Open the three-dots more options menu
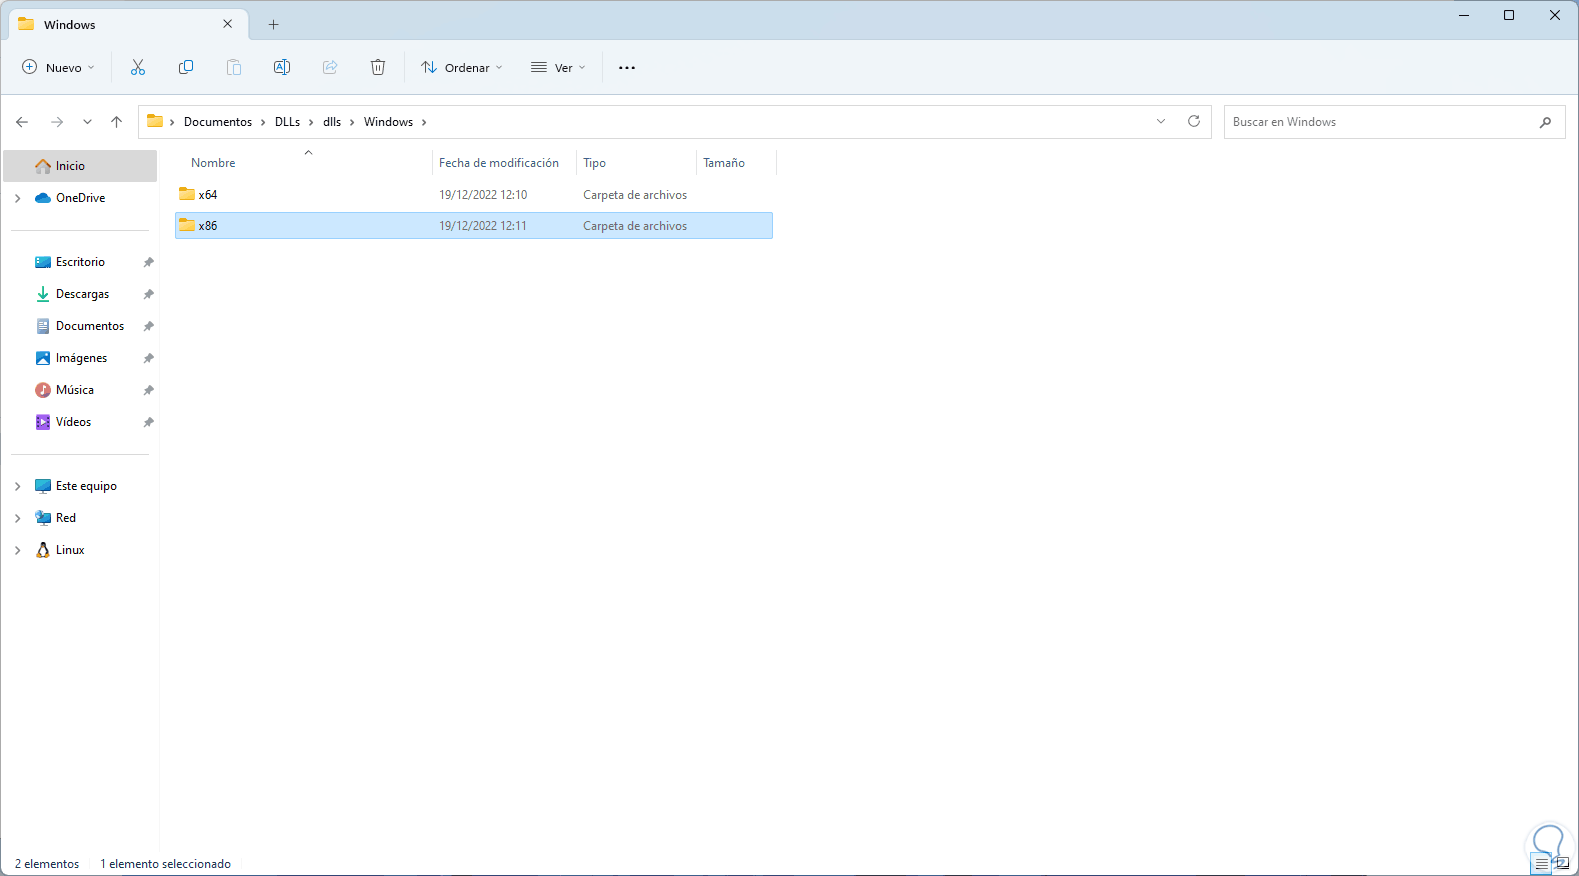Viewport: 1579px width, 876px height. (627, 68)
